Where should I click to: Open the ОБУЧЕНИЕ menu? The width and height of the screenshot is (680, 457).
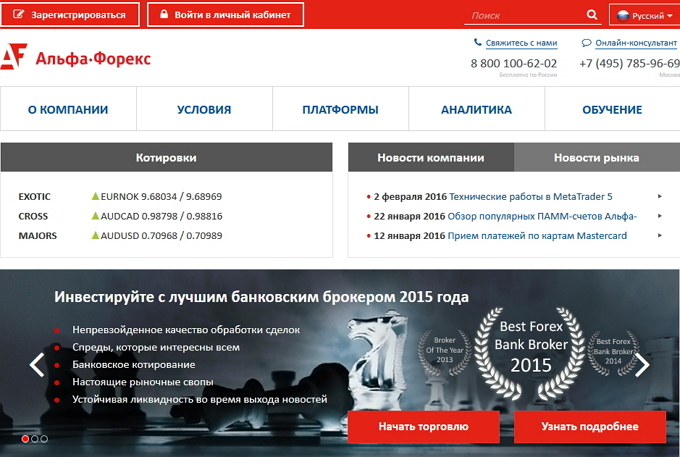click(612, 109)
